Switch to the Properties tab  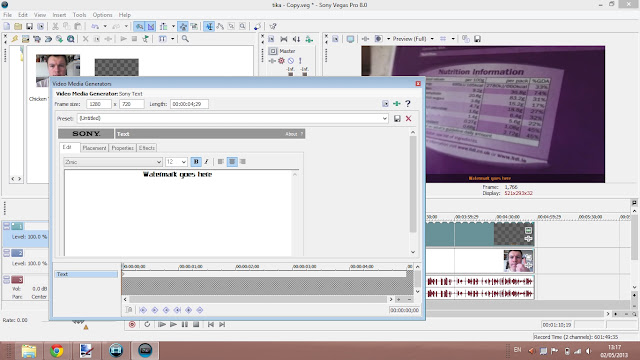click(x=122, y=148)
